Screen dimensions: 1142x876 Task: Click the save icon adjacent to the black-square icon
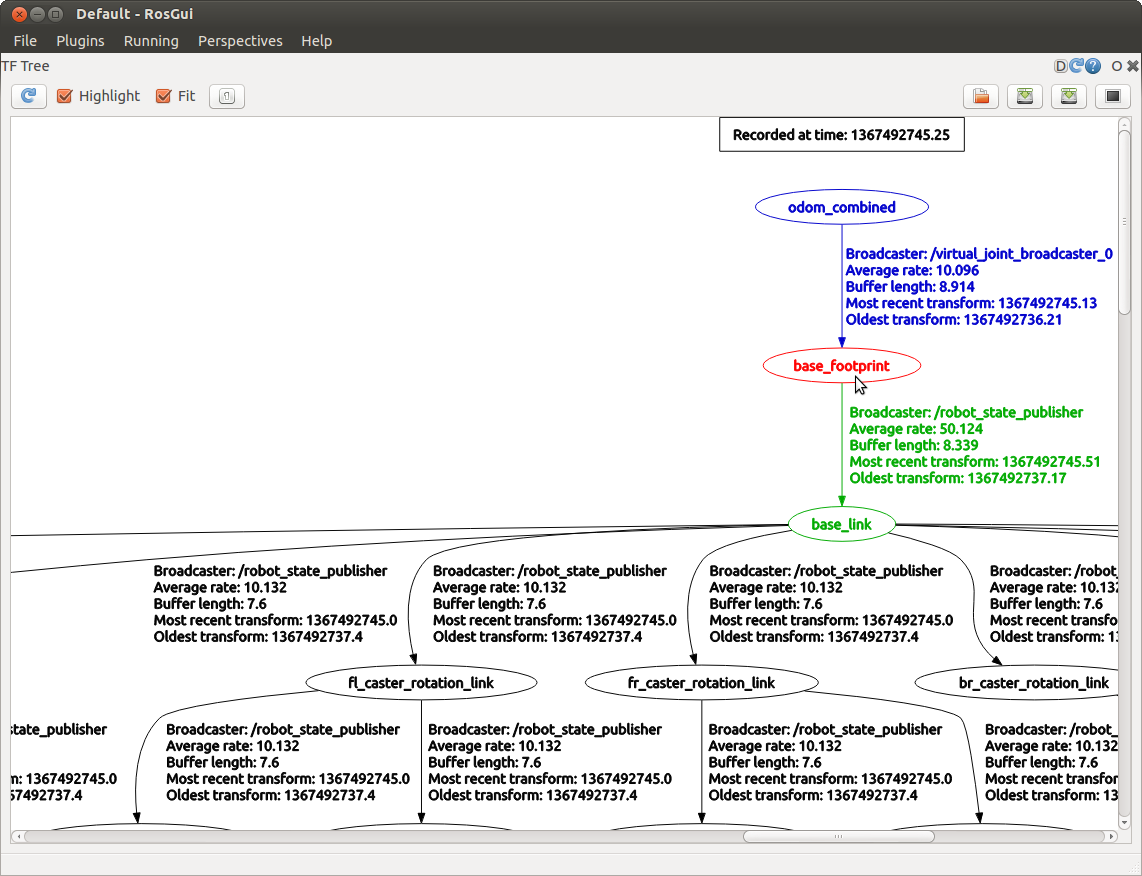pos(1068,96)
